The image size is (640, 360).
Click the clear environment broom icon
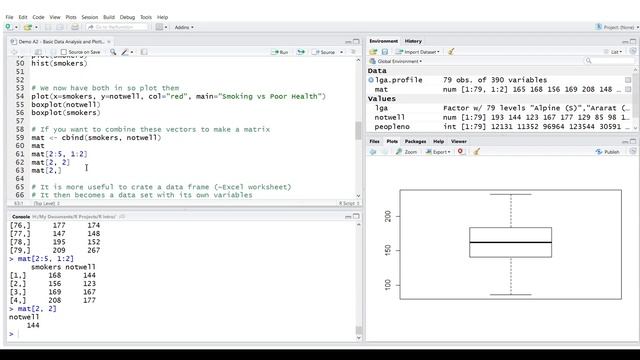[451, 52]
